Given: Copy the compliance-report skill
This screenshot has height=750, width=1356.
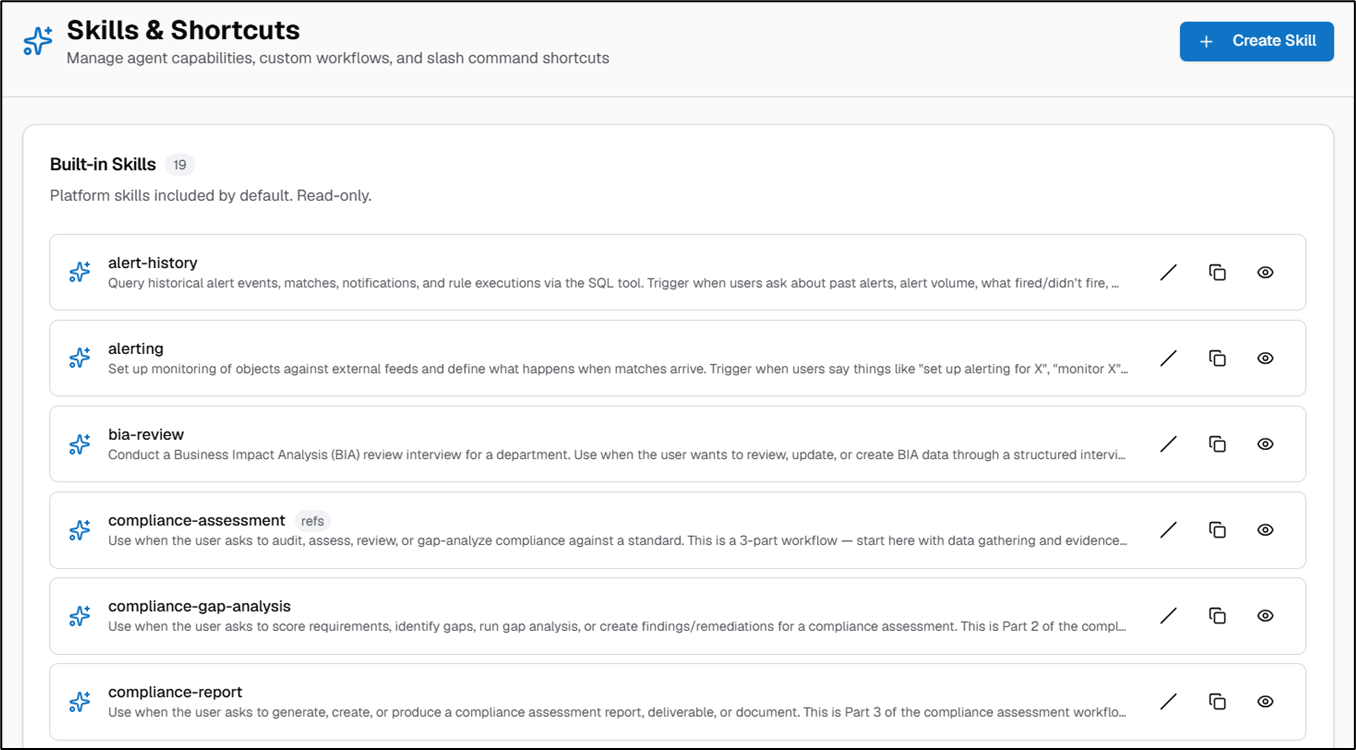Looking at the screenshot, I should pyautogui.click(x=1217, y=702).
